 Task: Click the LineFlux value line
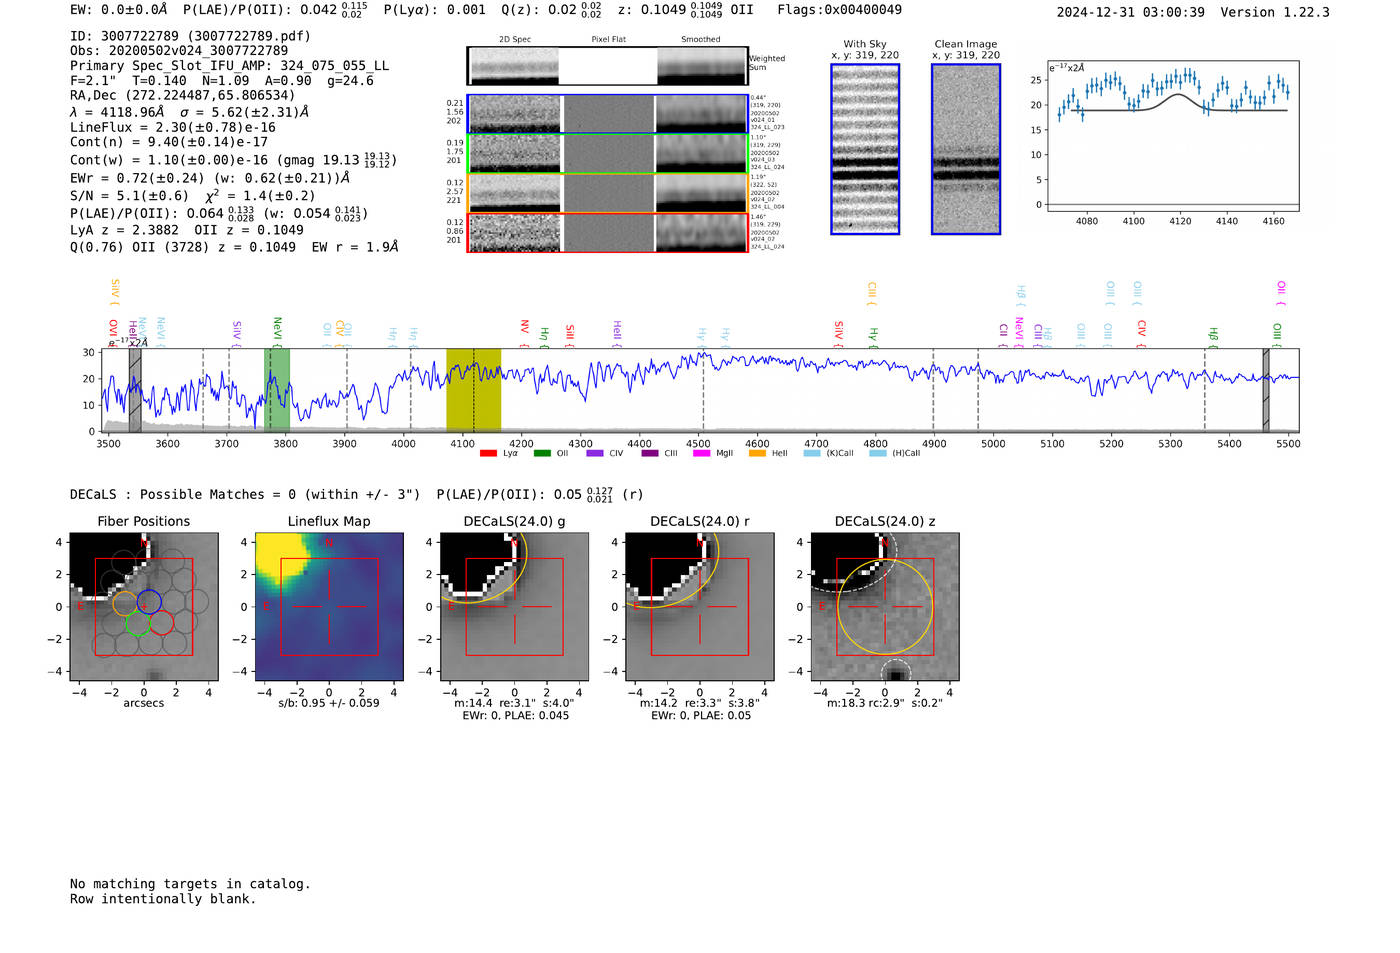coord(173,127)
